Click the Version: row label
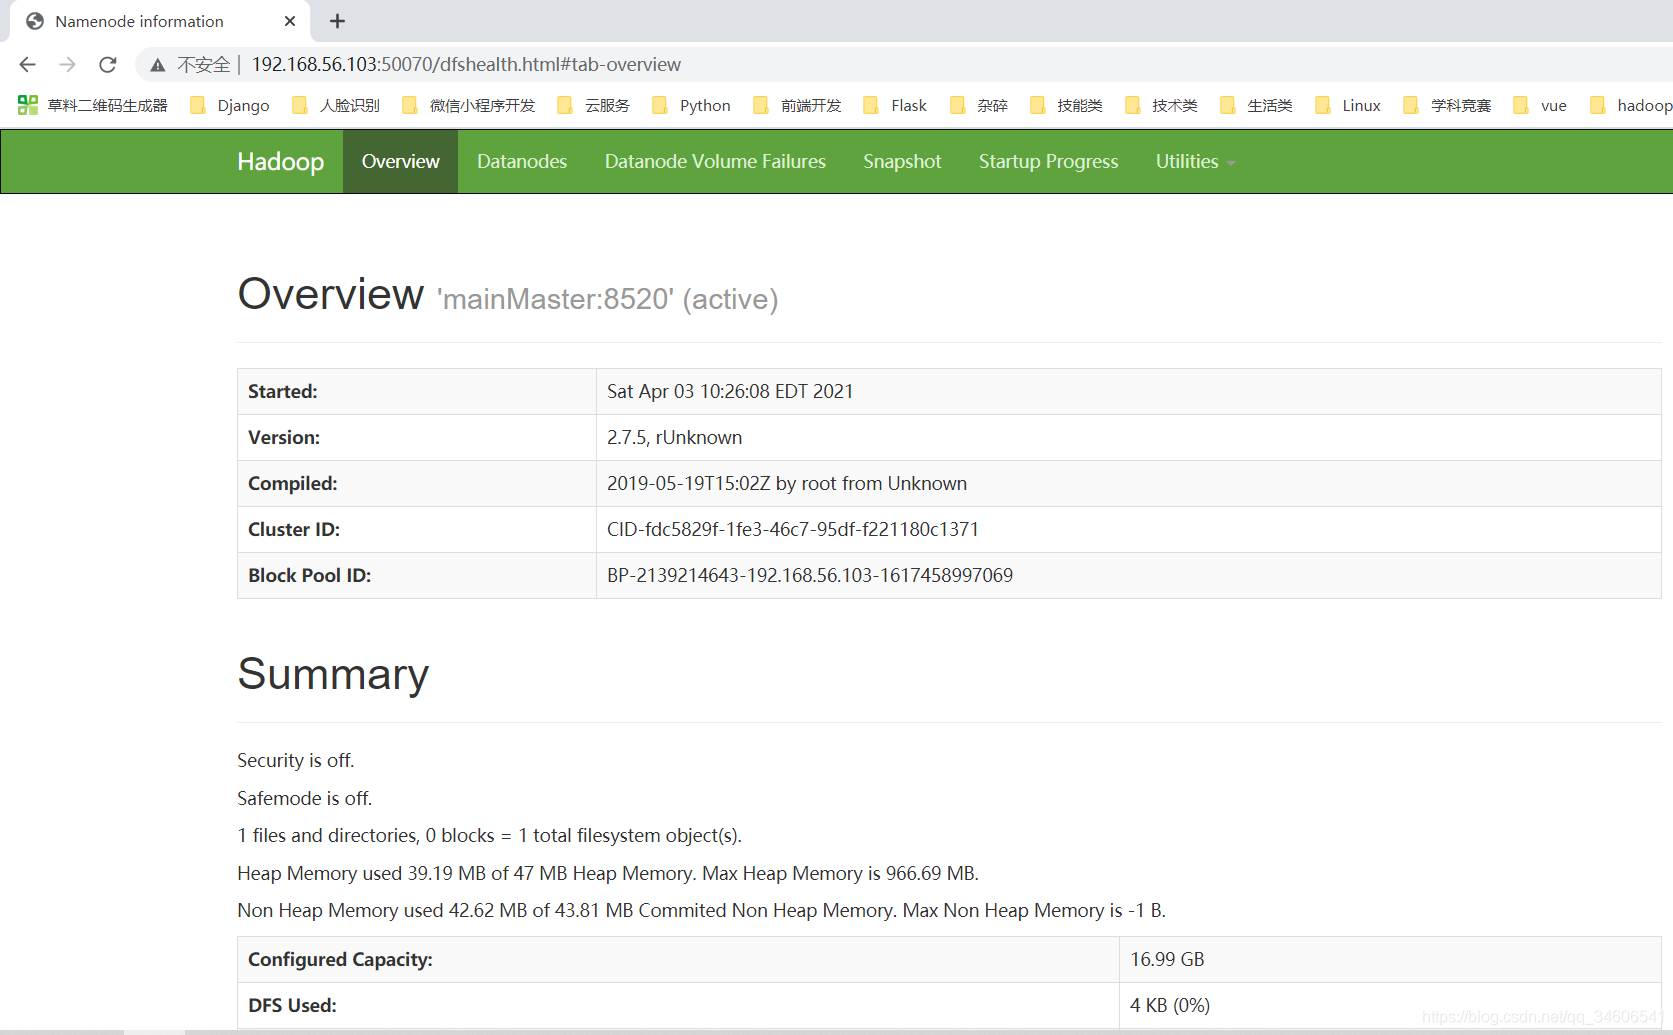1673x1035 pixels. tap(284, 437)
